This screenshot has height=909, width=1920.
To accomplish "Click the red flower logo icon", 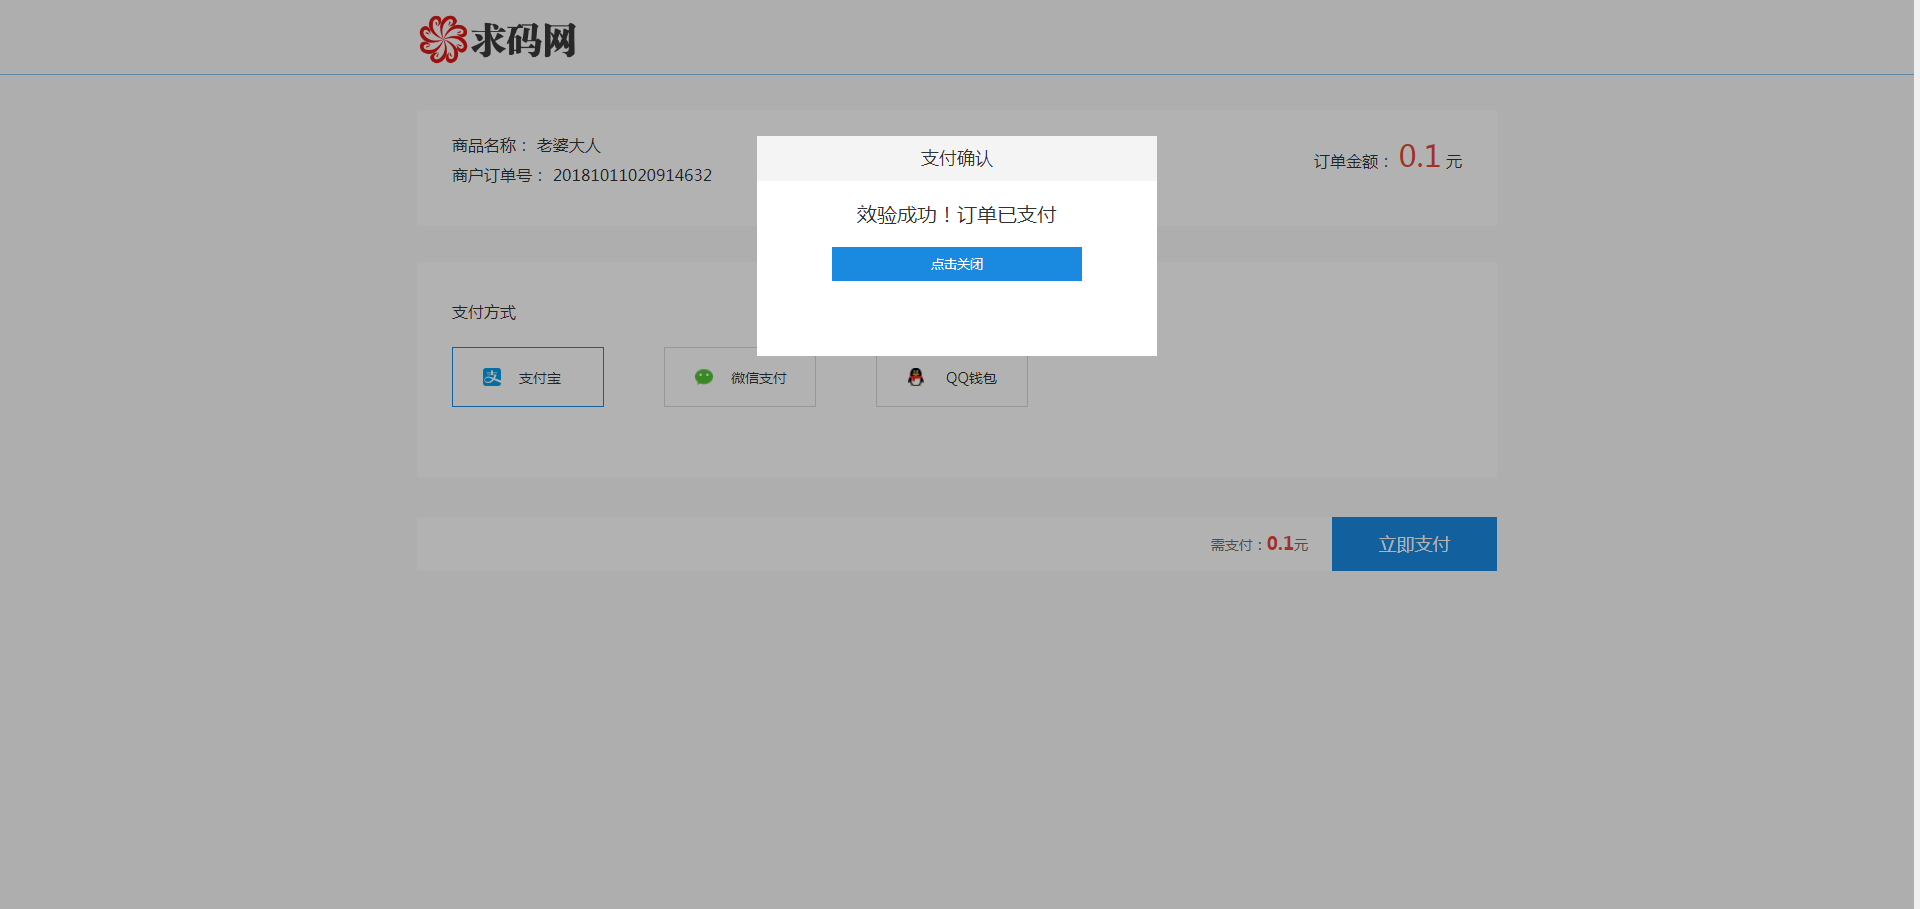I will [442, 40].
